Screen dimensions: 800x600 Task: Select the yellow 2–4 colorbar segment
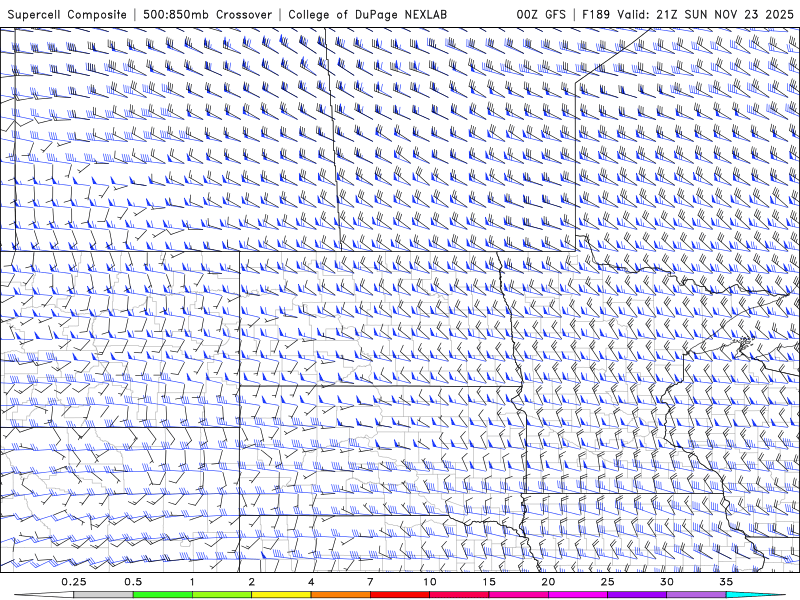pos(281,595)
